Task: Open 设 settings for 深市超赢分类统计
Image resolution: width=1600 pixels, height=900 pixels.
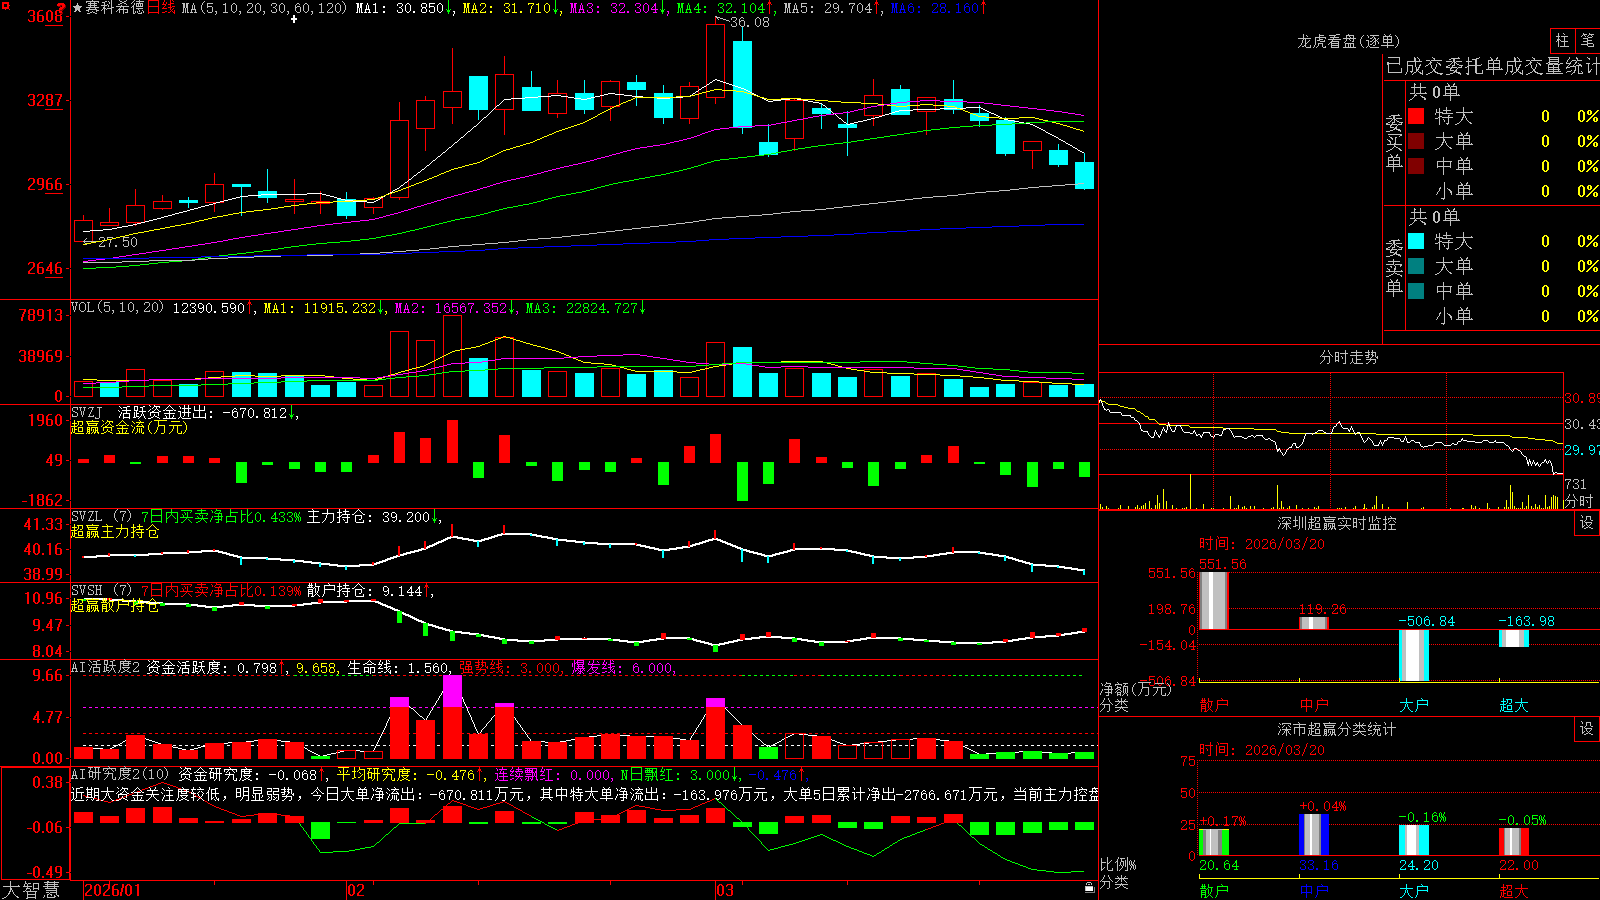Action: click(x=1587, y=729)
